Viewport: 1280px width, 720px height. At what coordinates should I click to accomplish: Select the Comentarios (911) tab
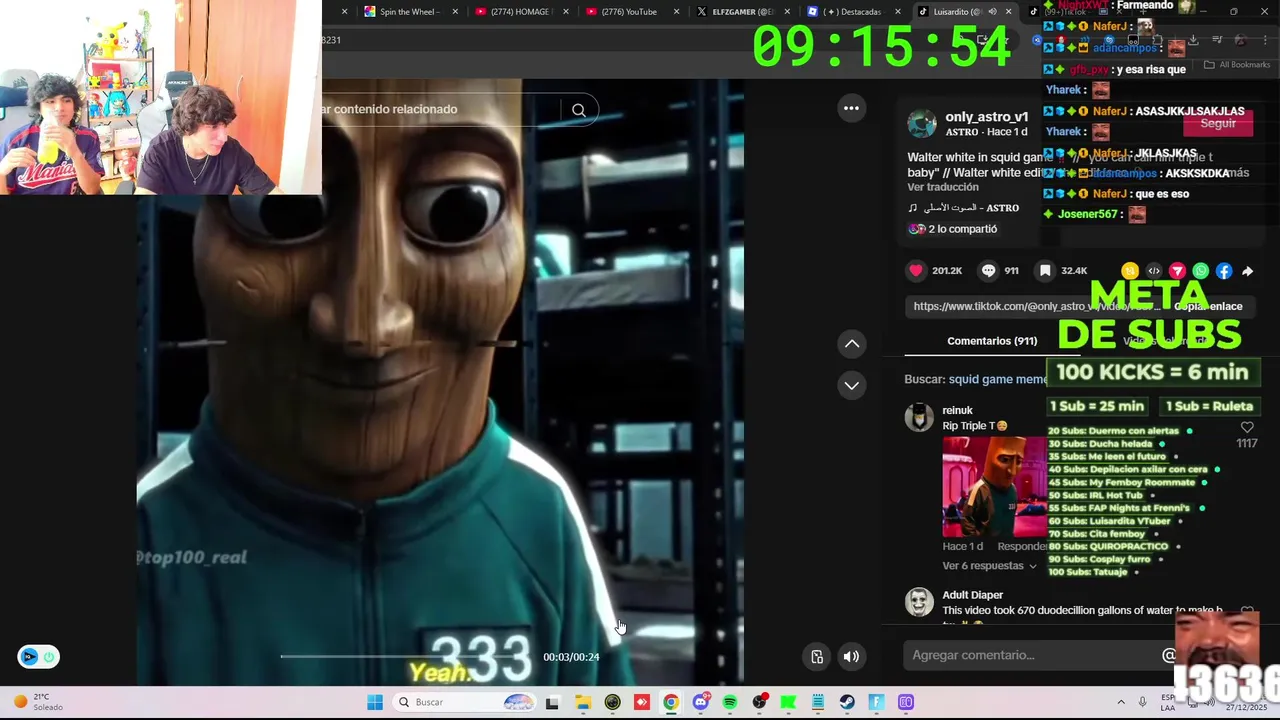[992, 341]
